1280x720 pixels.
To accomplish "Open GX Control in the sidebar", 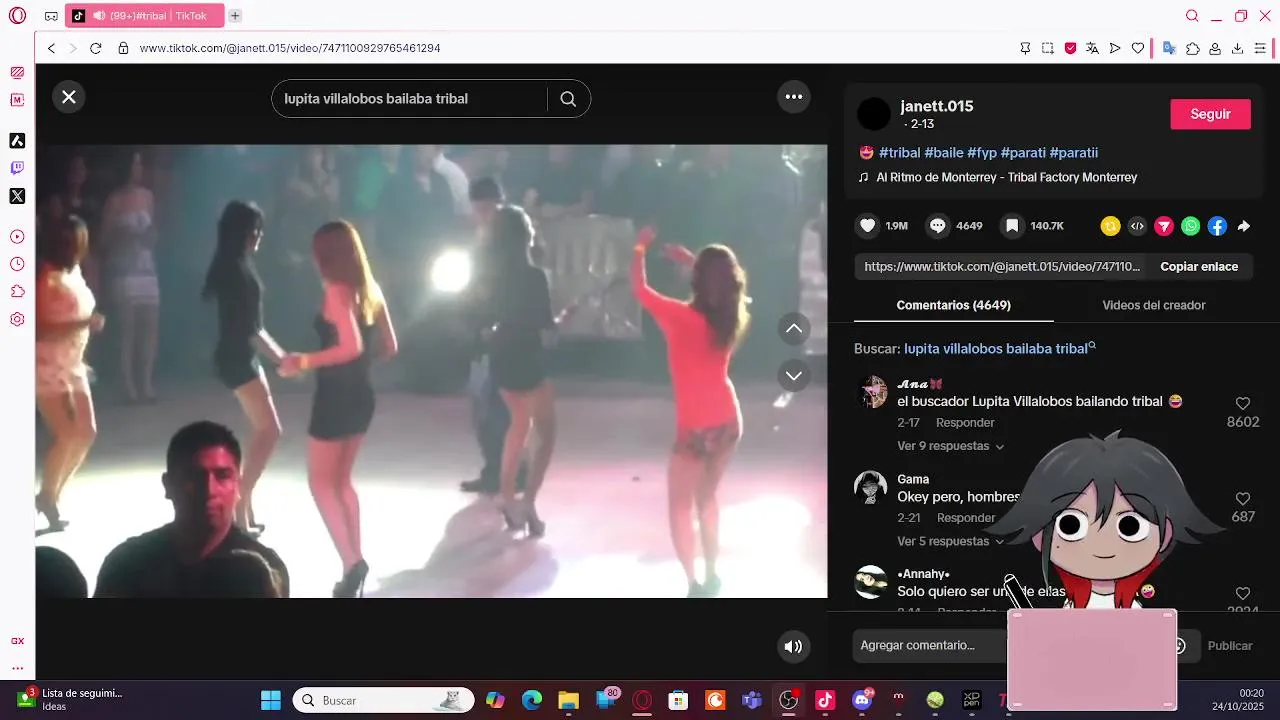I will (x=17, y=641).
